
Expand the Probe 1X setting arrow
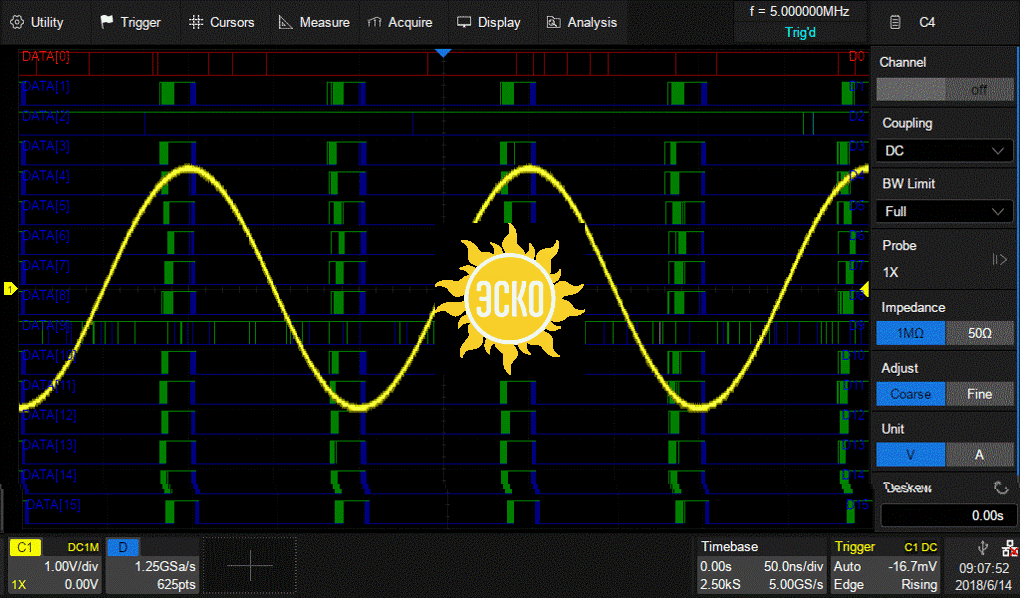click(999, 260)
